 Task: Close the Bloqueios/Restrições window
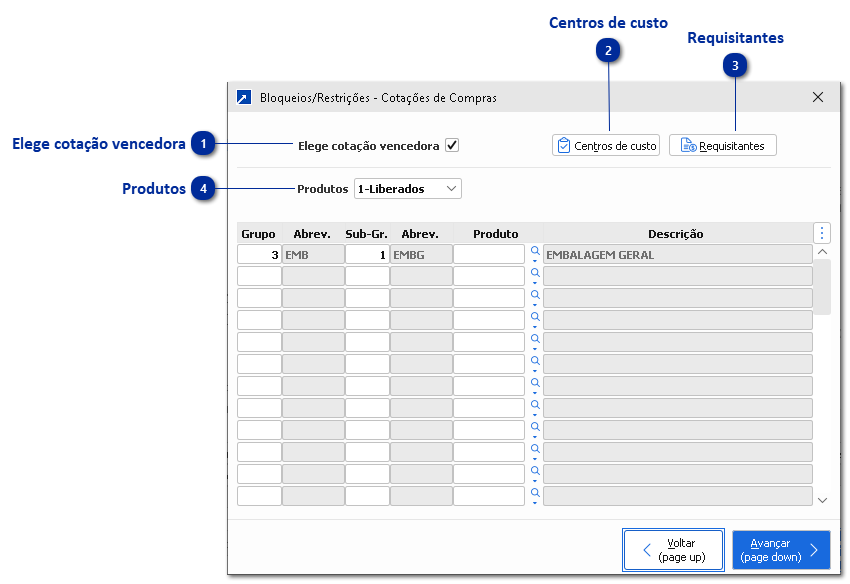pyautogui.click(x=818, y=98)
